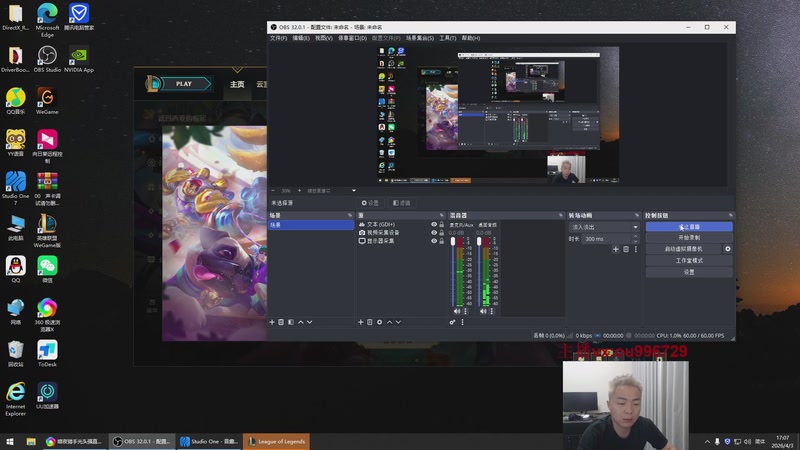Undock the Scenes panel via header icon
The image size is (800, 450).
click(350, 215)
